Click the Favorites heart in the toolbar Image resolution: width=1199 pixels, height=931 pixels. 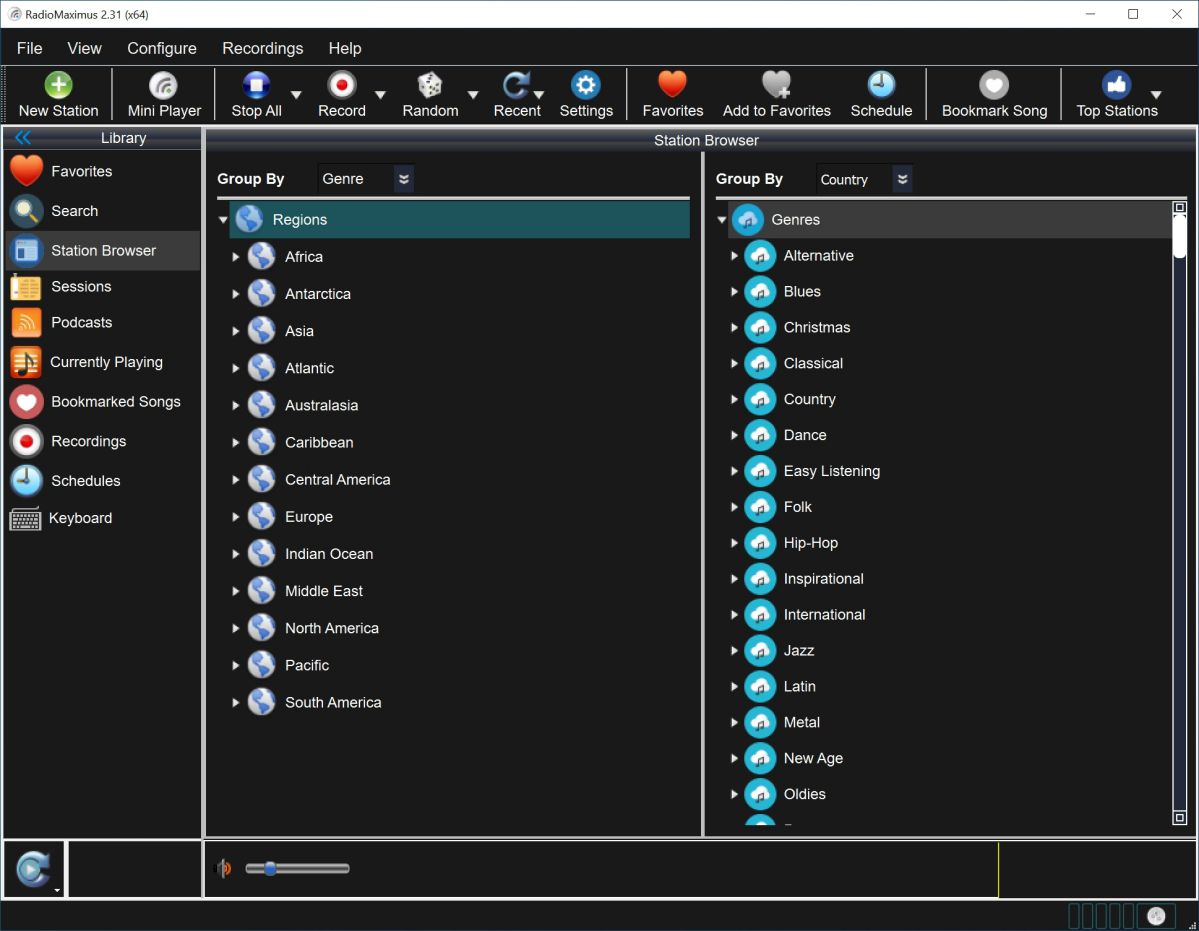(x=672, y=85)
